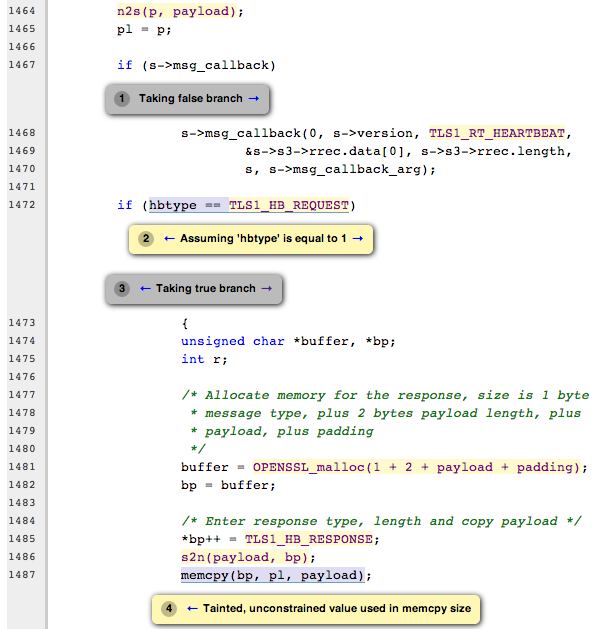606x629 pixels.
Task: Click the left arrow in the 'Tainted' warning
Action: 193,608
